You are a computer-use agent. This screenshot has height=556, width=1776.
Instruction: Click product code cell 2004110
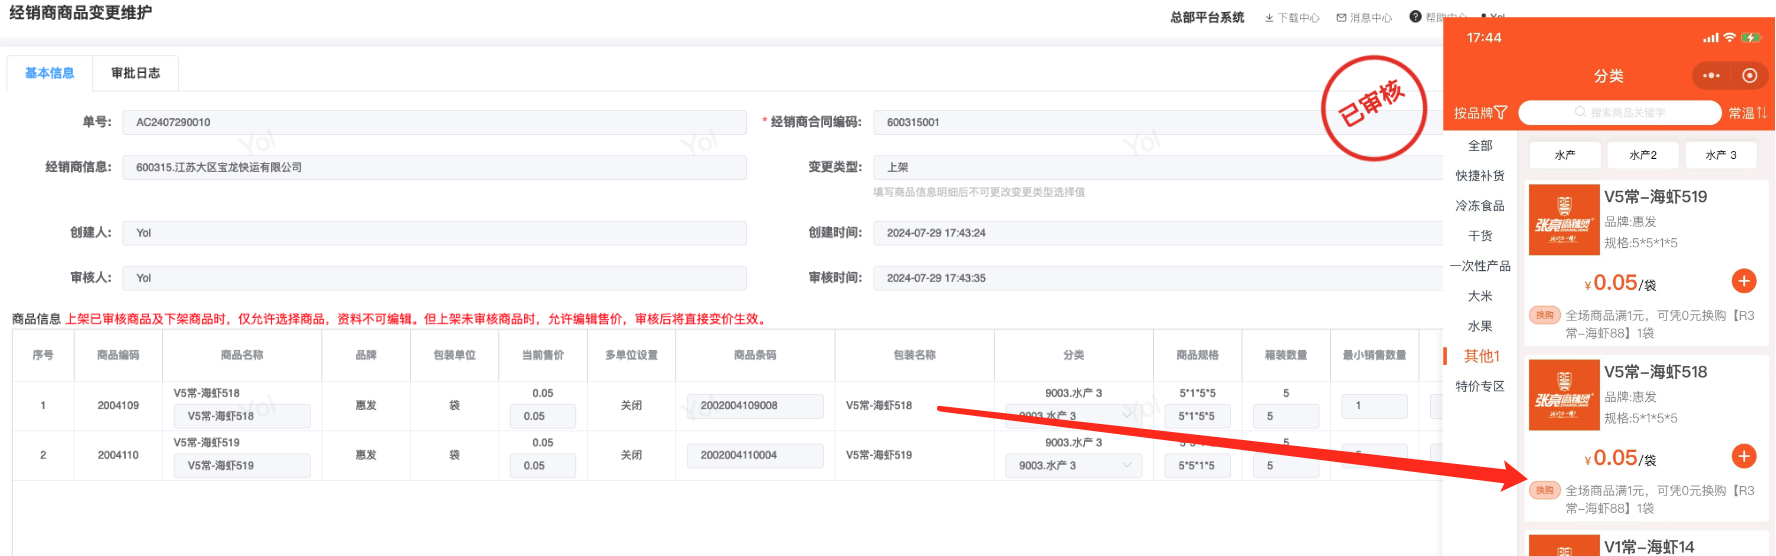[118, 455]
